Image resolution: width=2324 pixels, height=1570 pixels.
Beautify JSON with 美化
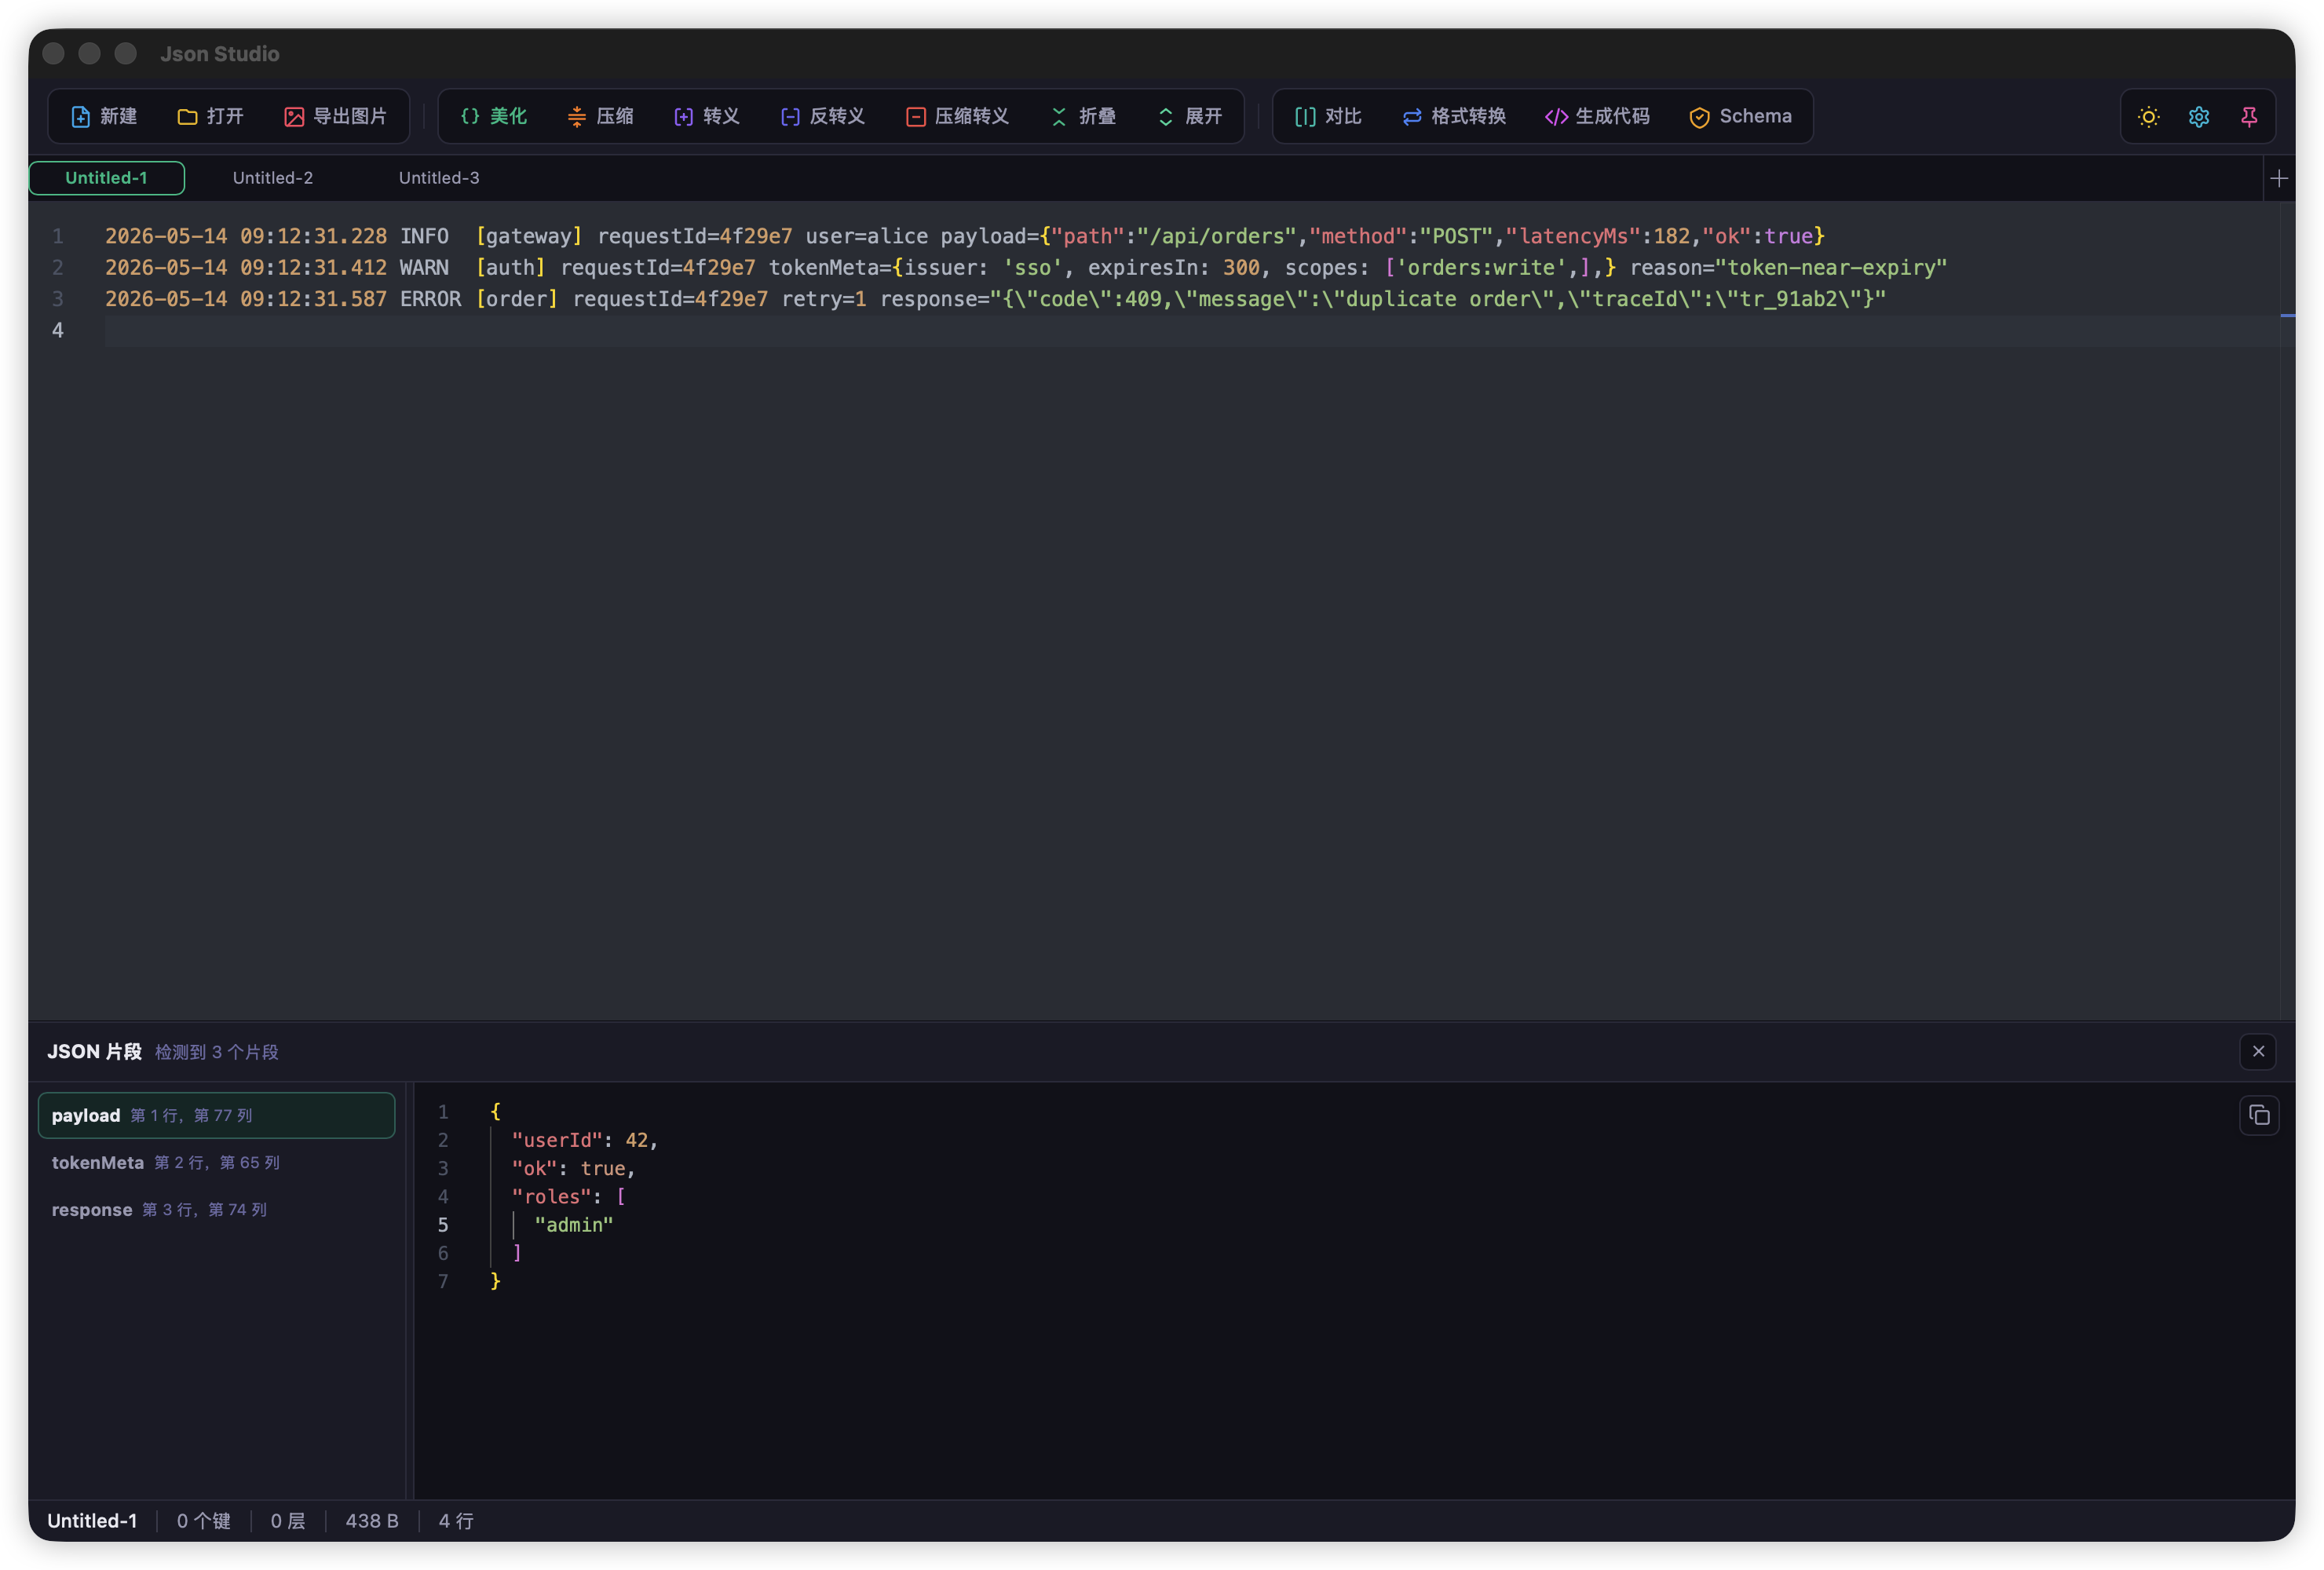point(493,116)
